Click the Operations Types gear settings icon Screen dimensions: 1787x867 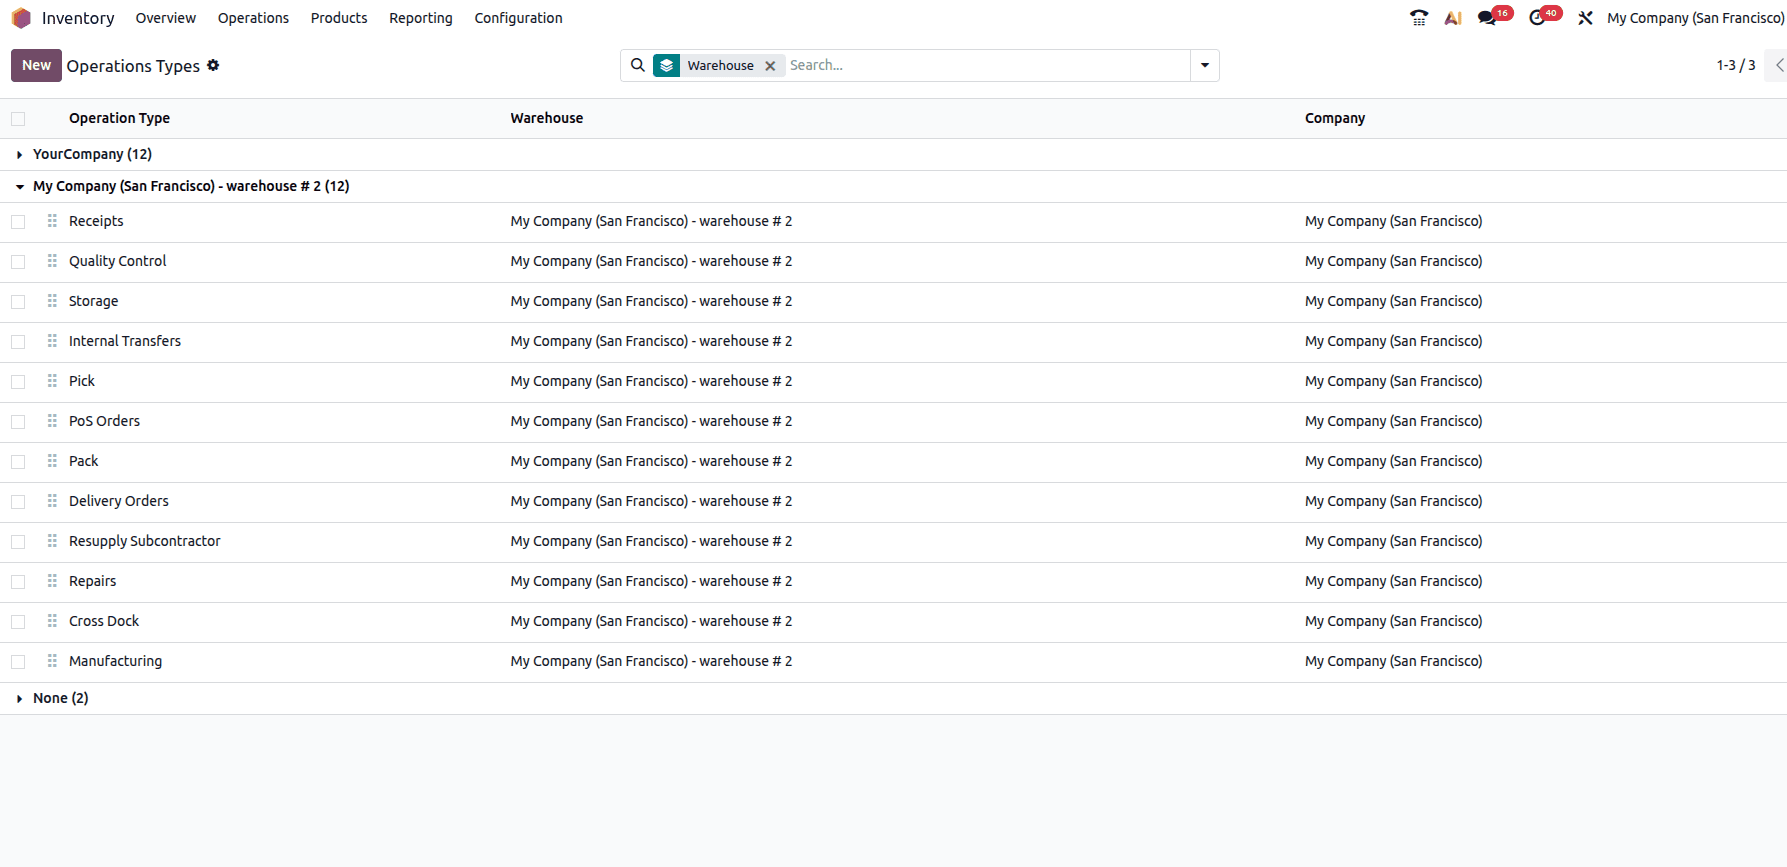click(213, 65)
